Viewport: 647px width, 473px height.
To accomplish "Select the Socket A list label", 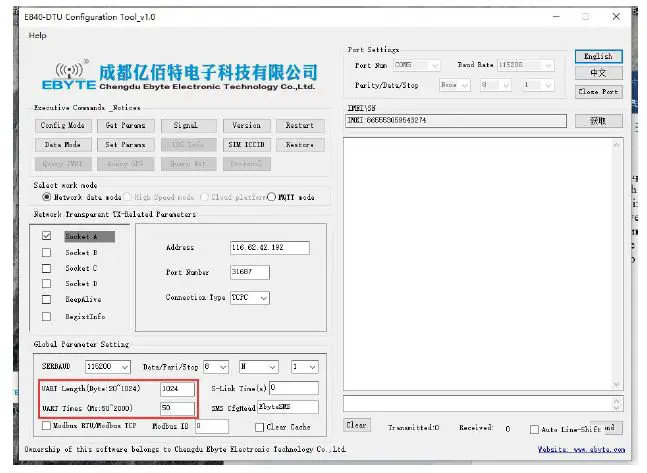I will click(x=90, y=236).
